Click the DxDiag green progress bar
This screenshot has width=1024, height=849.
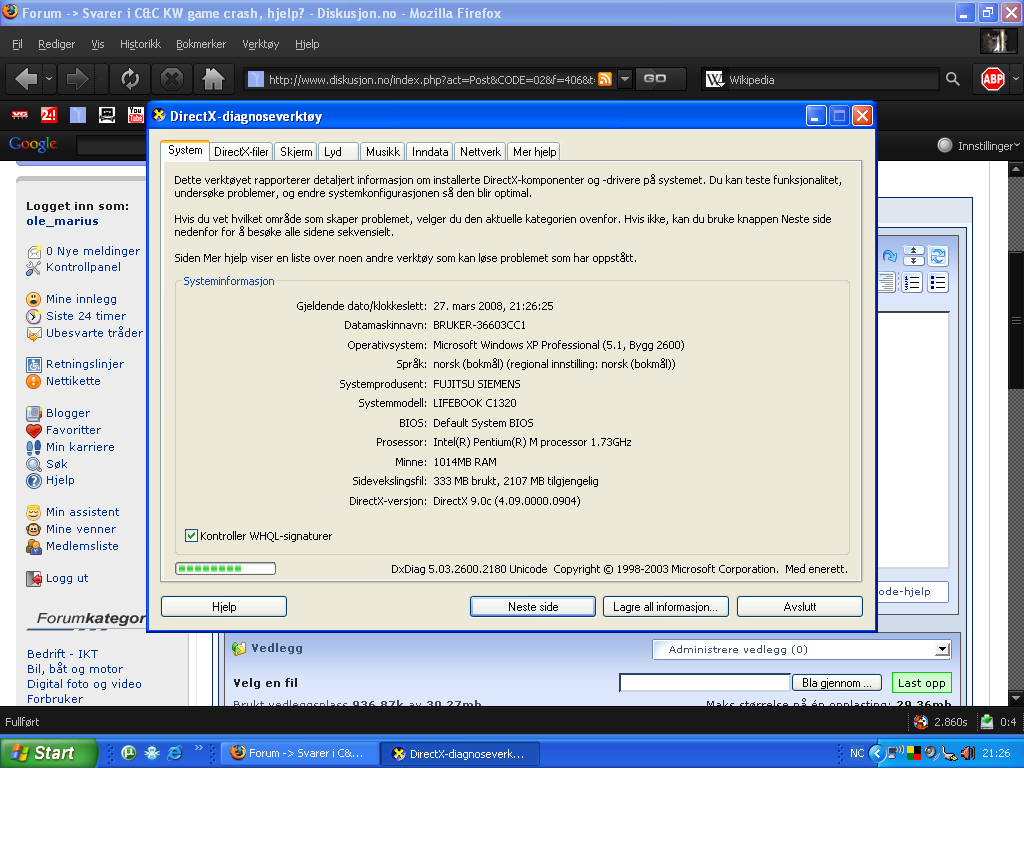[225, 568]
